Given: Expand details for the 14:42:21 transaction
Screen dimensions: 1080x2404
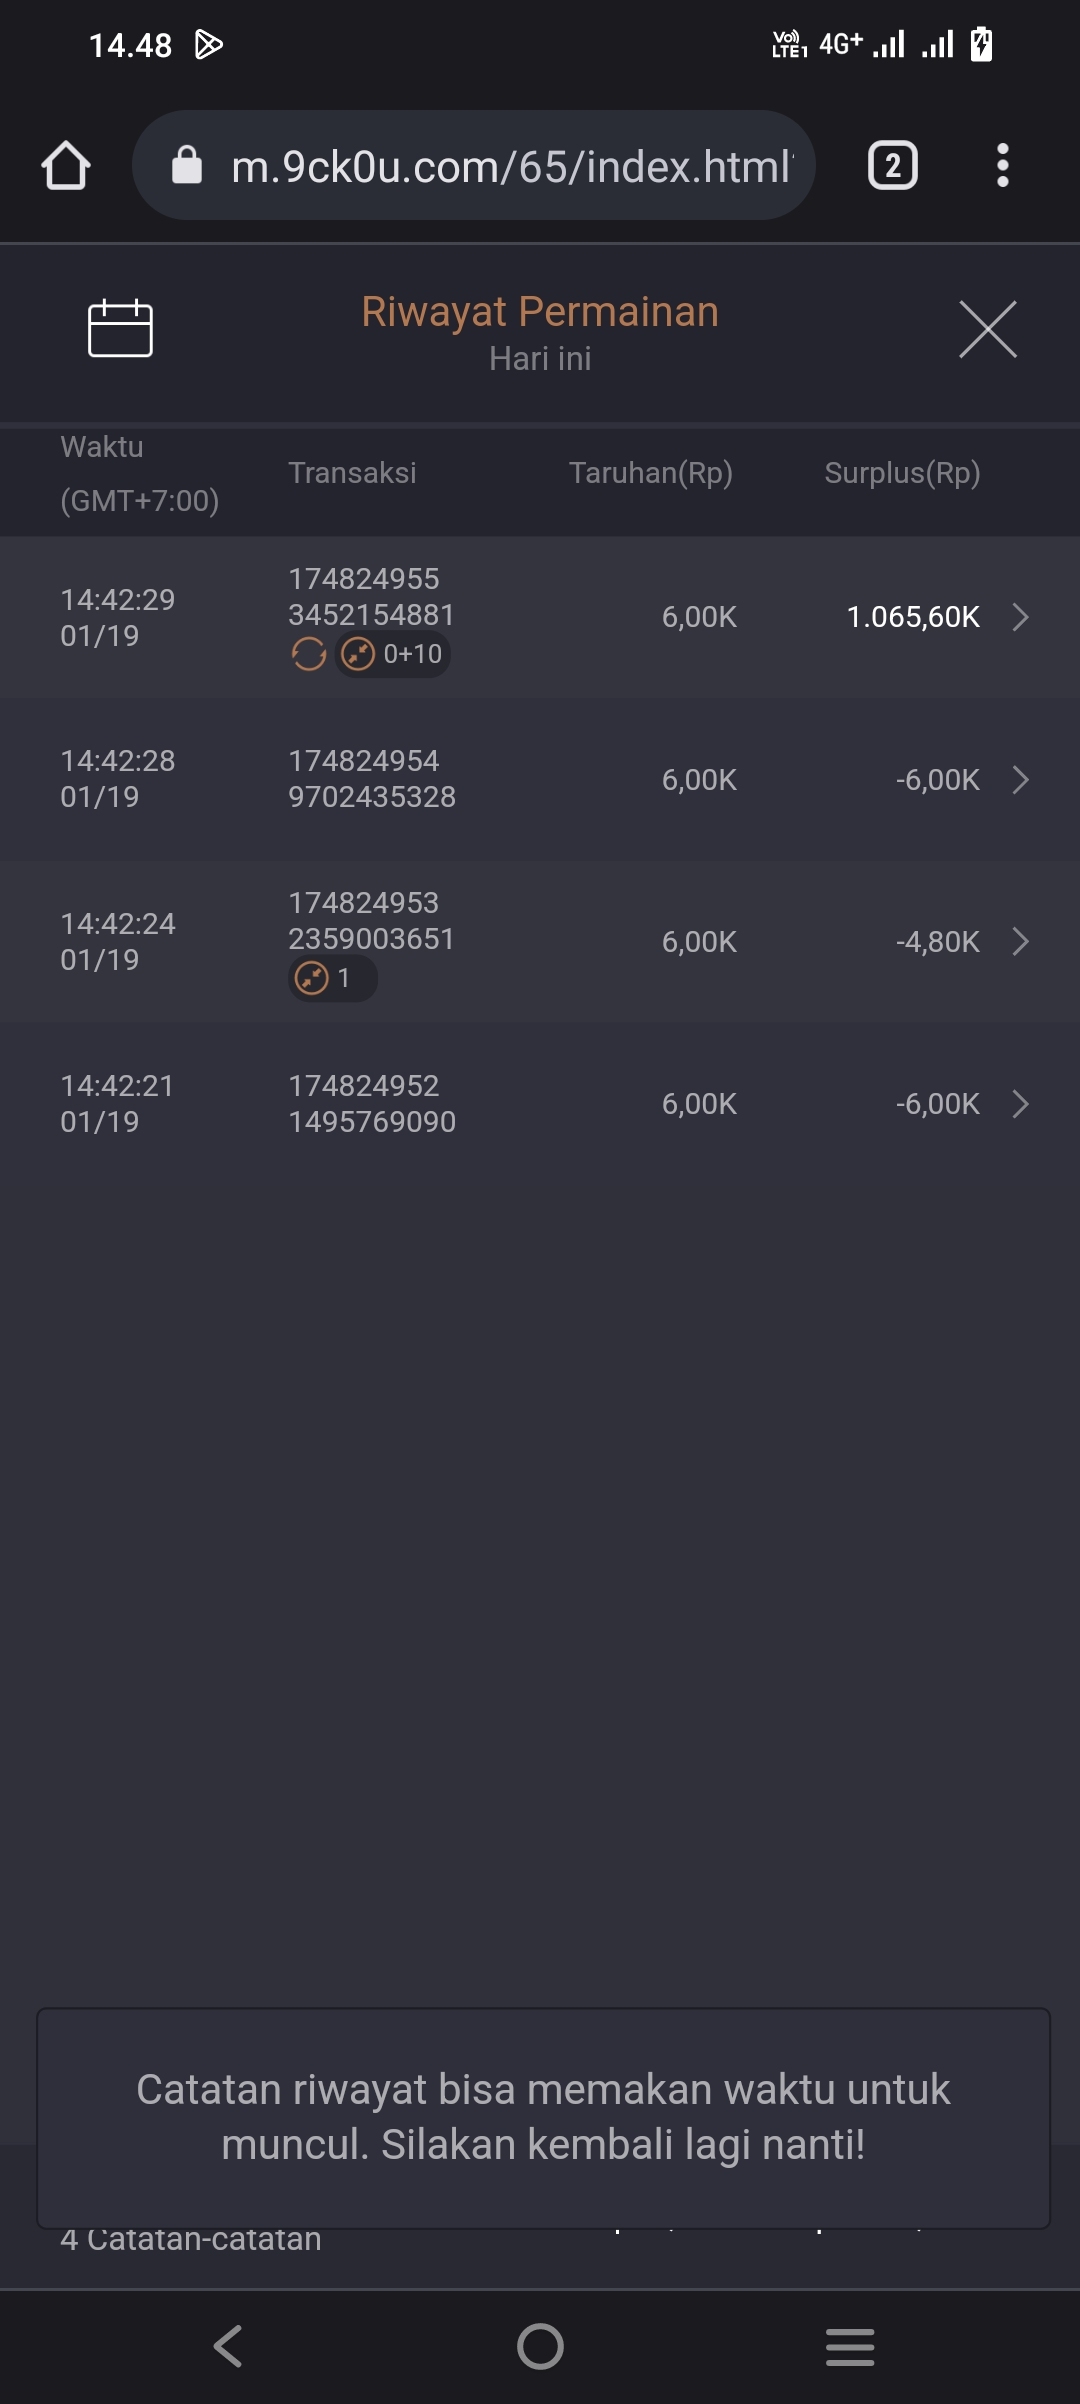Looking at the screenshot, I should click(x=1020, y=1104).
